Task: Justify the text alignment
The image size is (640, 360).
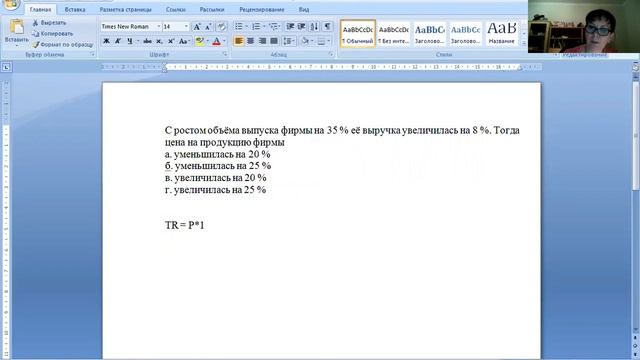Action: 274,41
